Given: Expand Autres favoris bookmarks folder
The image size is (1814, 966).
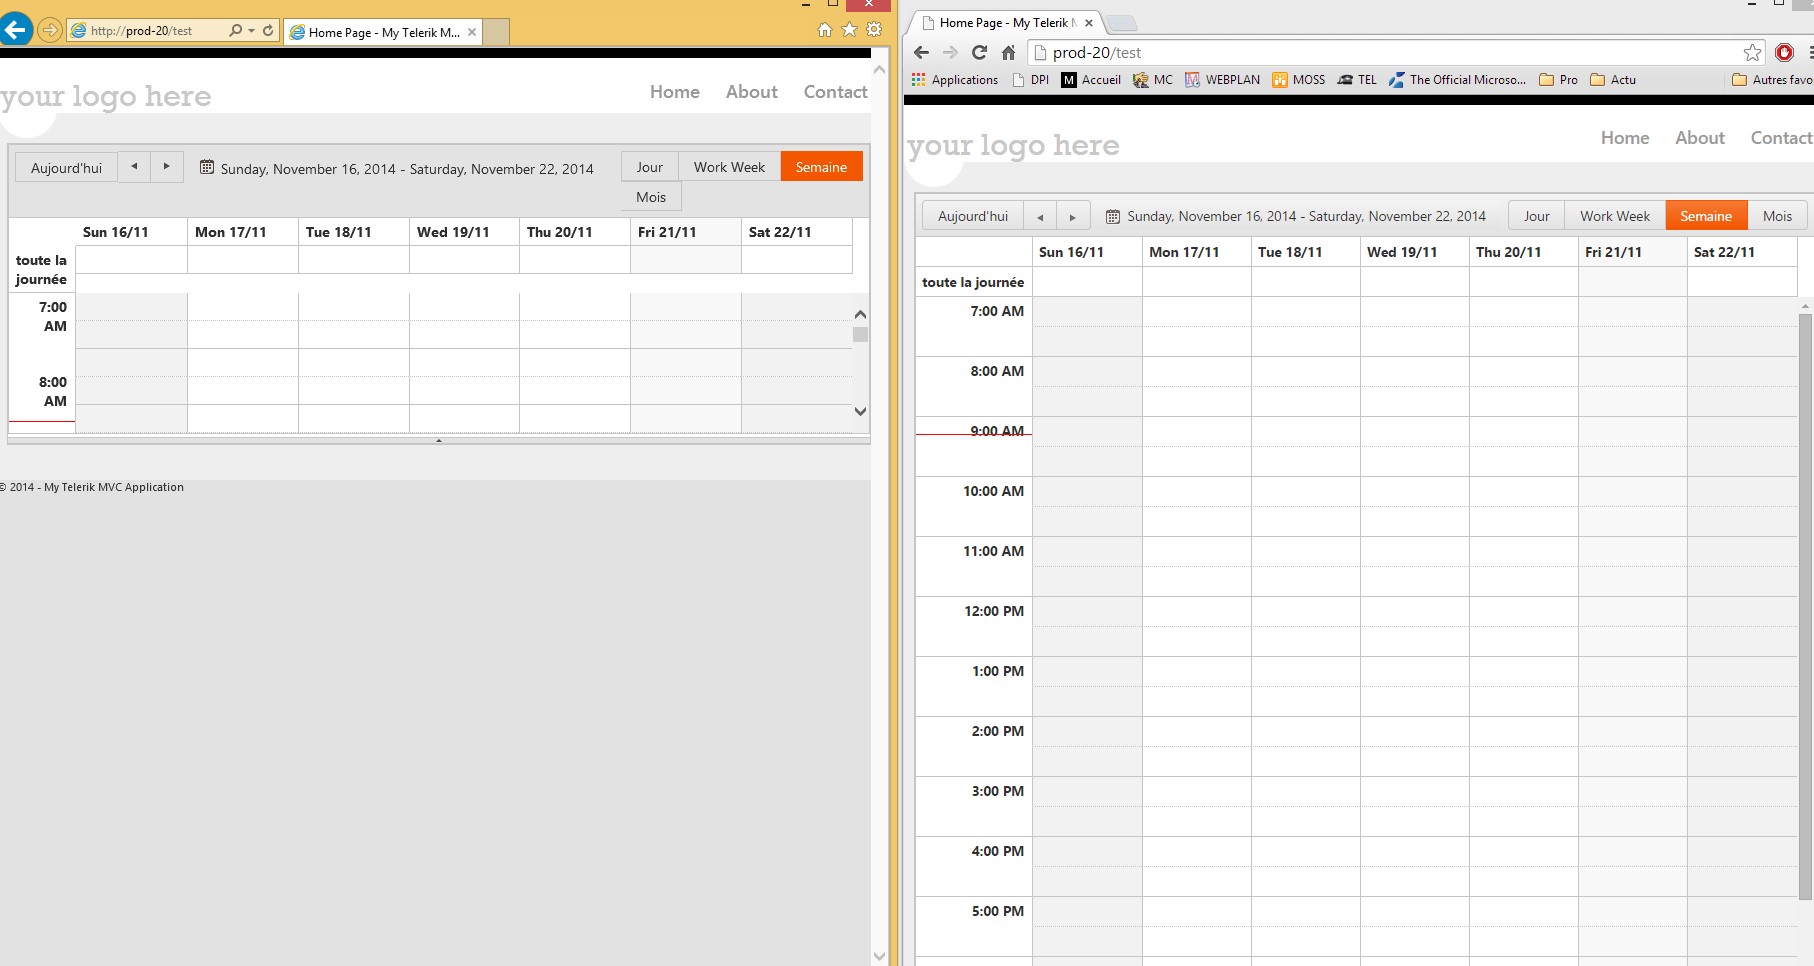Looking at the screenshot, I should pos(1772,80).
